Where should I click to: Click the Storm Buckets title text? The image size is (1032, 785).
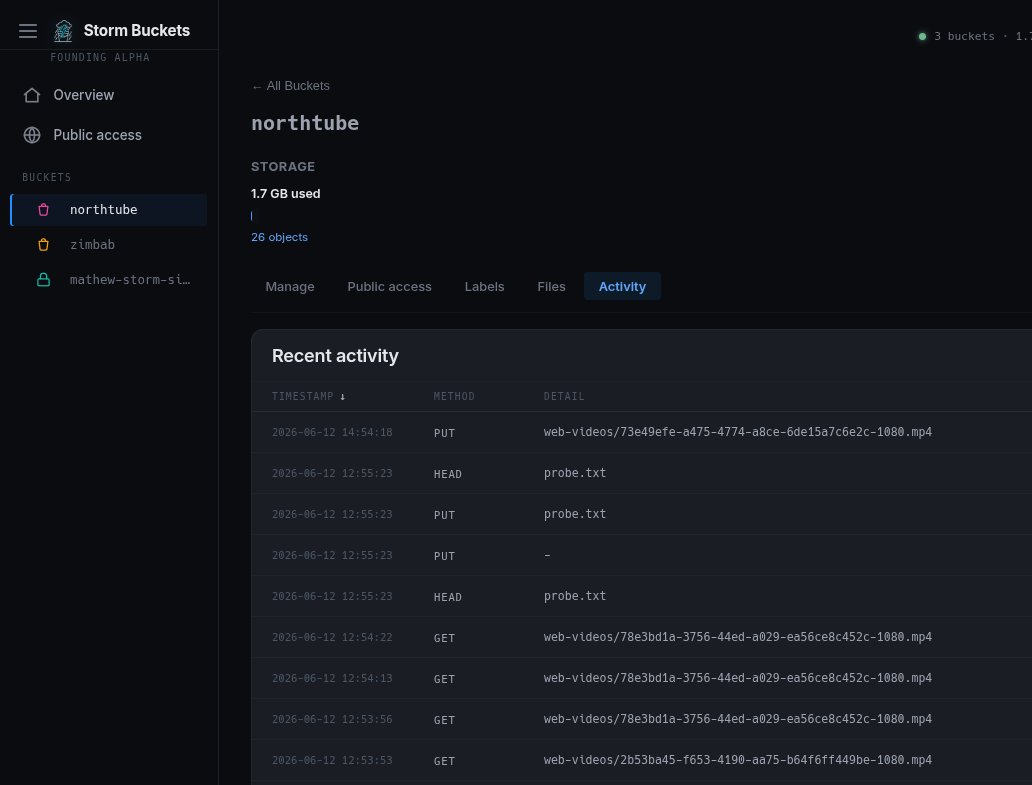click(x=137, y=30)
